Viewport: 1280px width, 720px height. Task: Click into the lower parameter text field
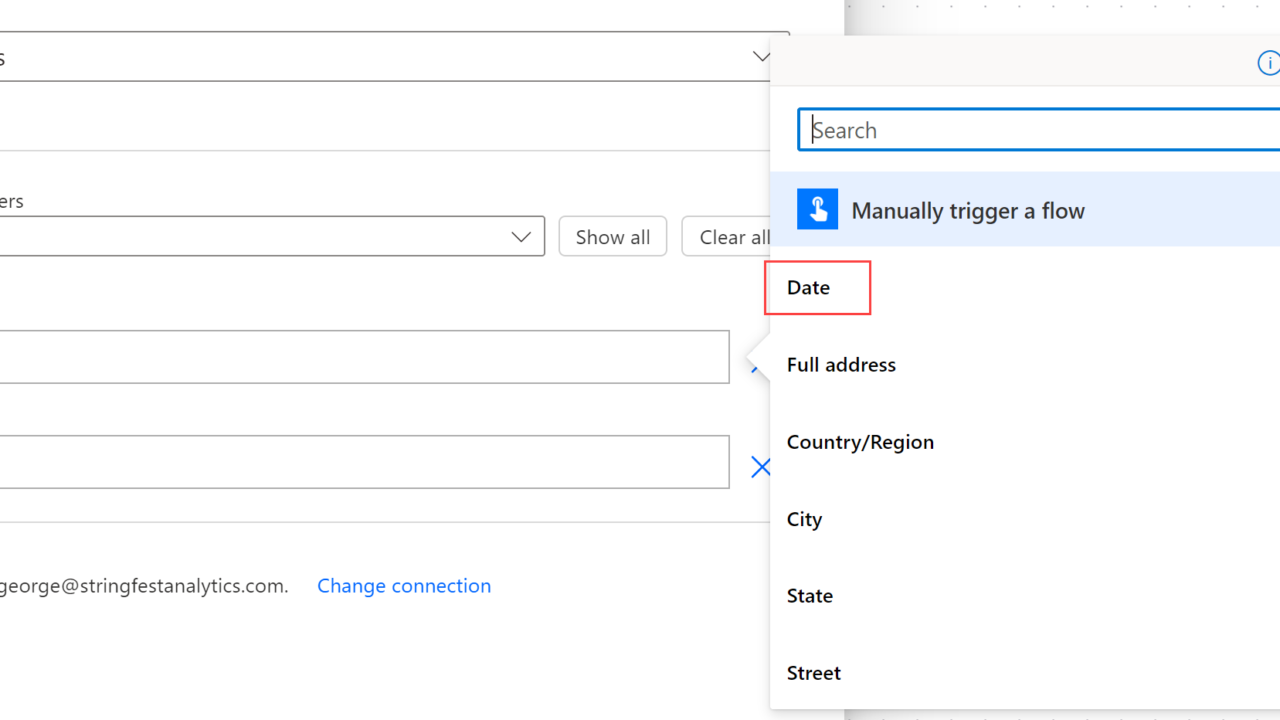(360, 462)
